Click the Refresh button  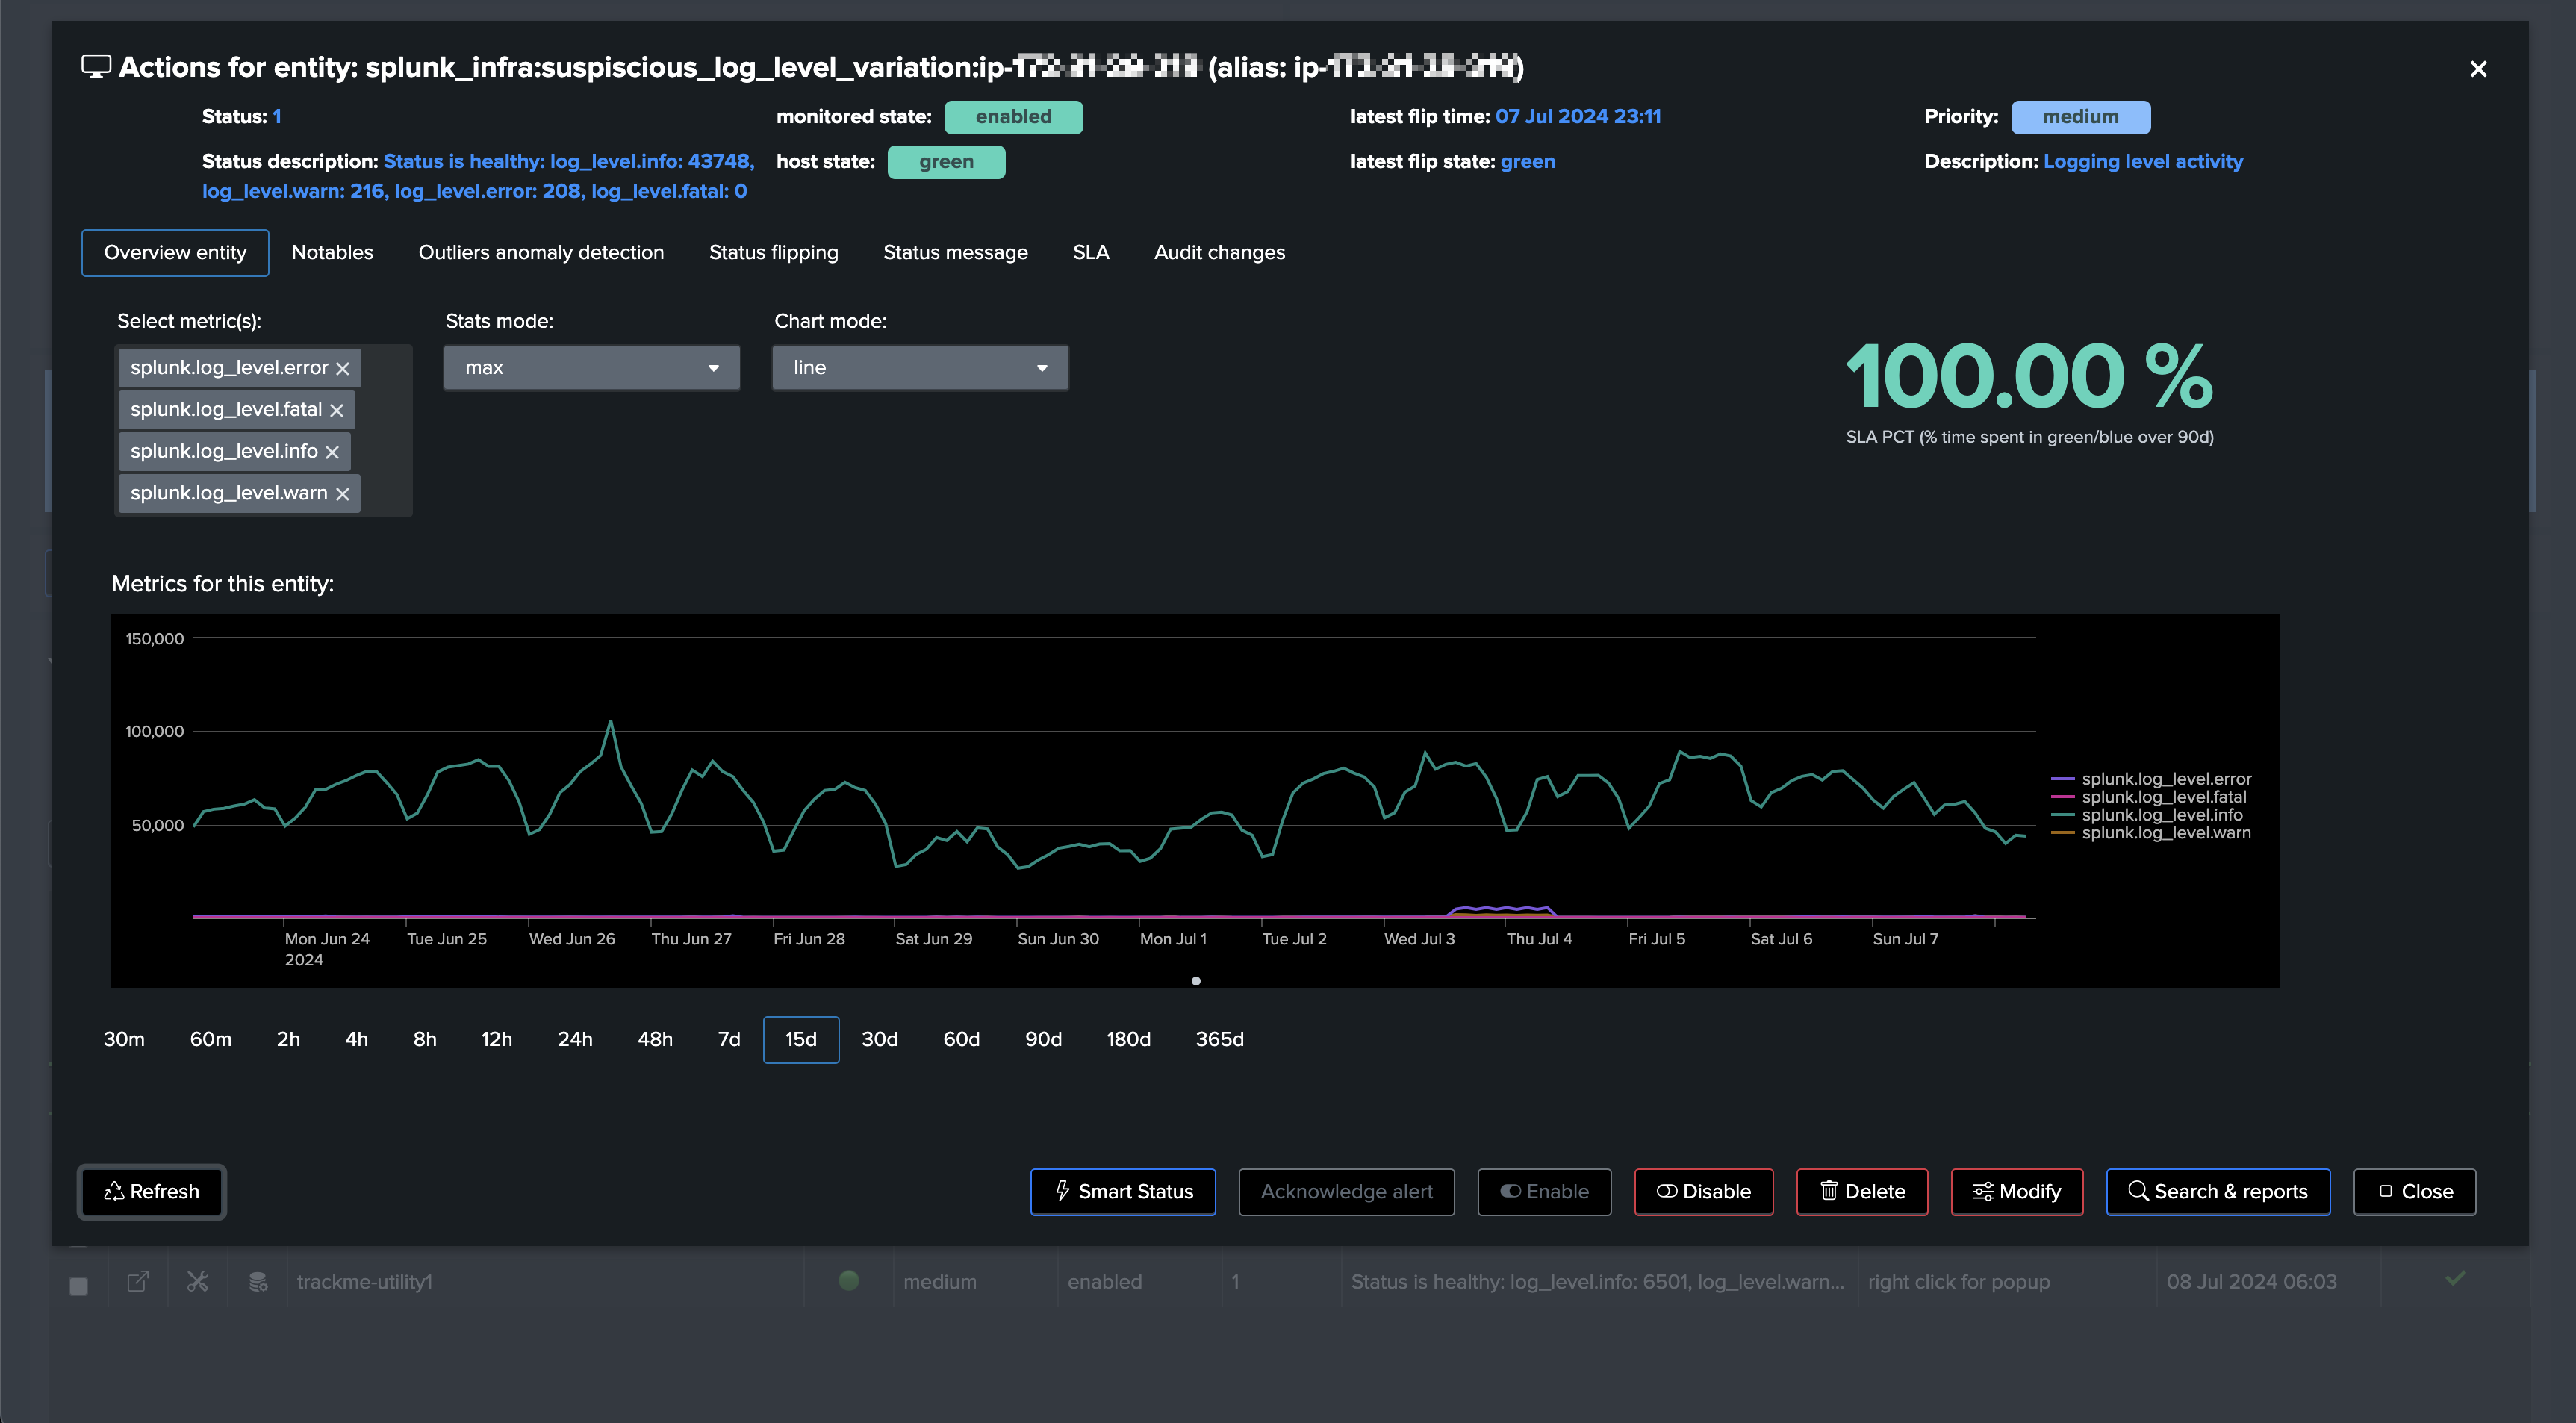tap(152, 1191)
